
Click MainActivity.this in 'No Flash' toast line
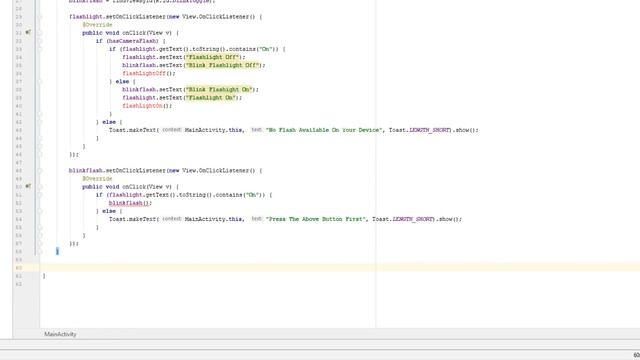(x=214, y=130)
